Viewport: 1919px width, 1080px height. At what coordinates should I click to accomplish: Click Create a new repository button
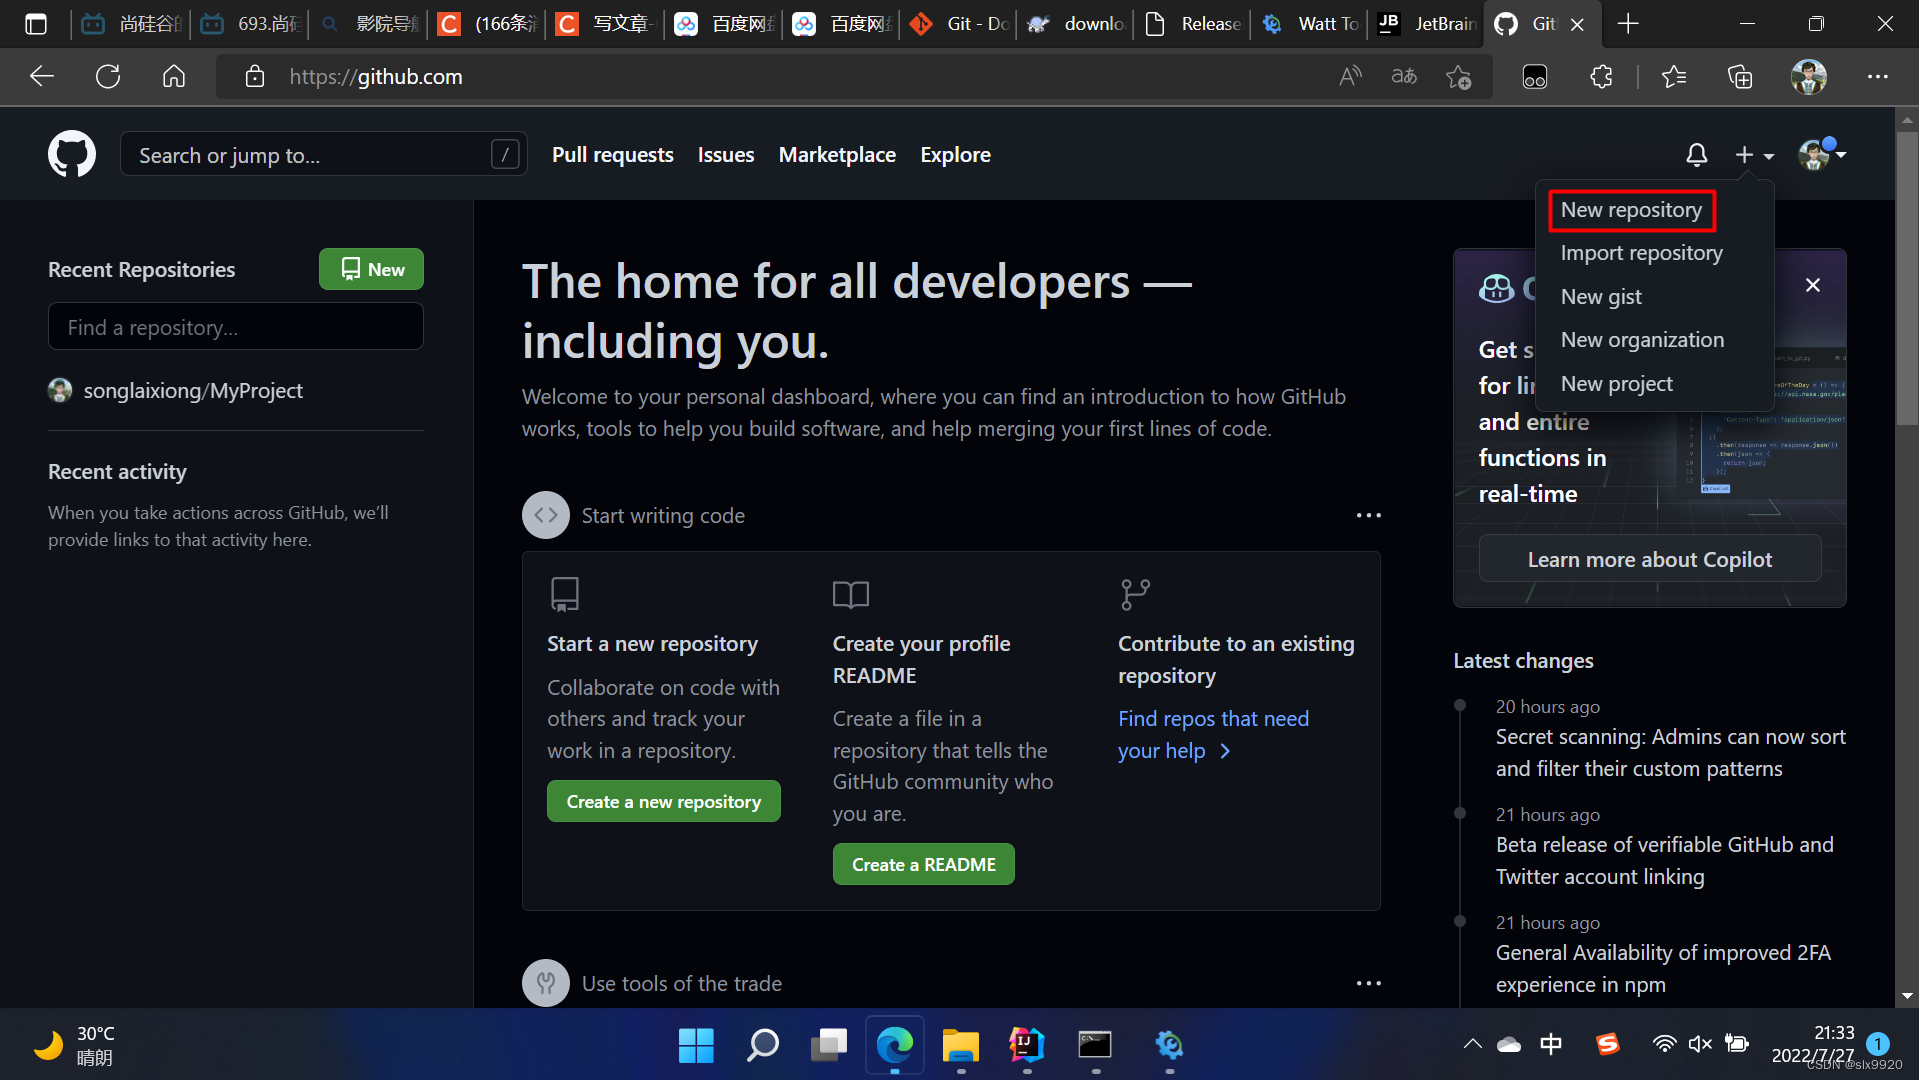click(x=663, y=802)
